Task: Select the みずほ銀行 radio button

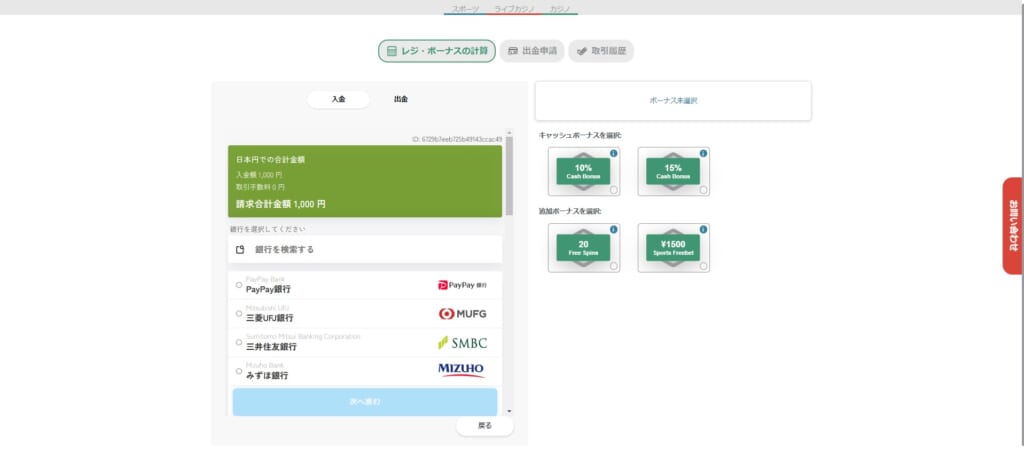Action: click(239, 370)
